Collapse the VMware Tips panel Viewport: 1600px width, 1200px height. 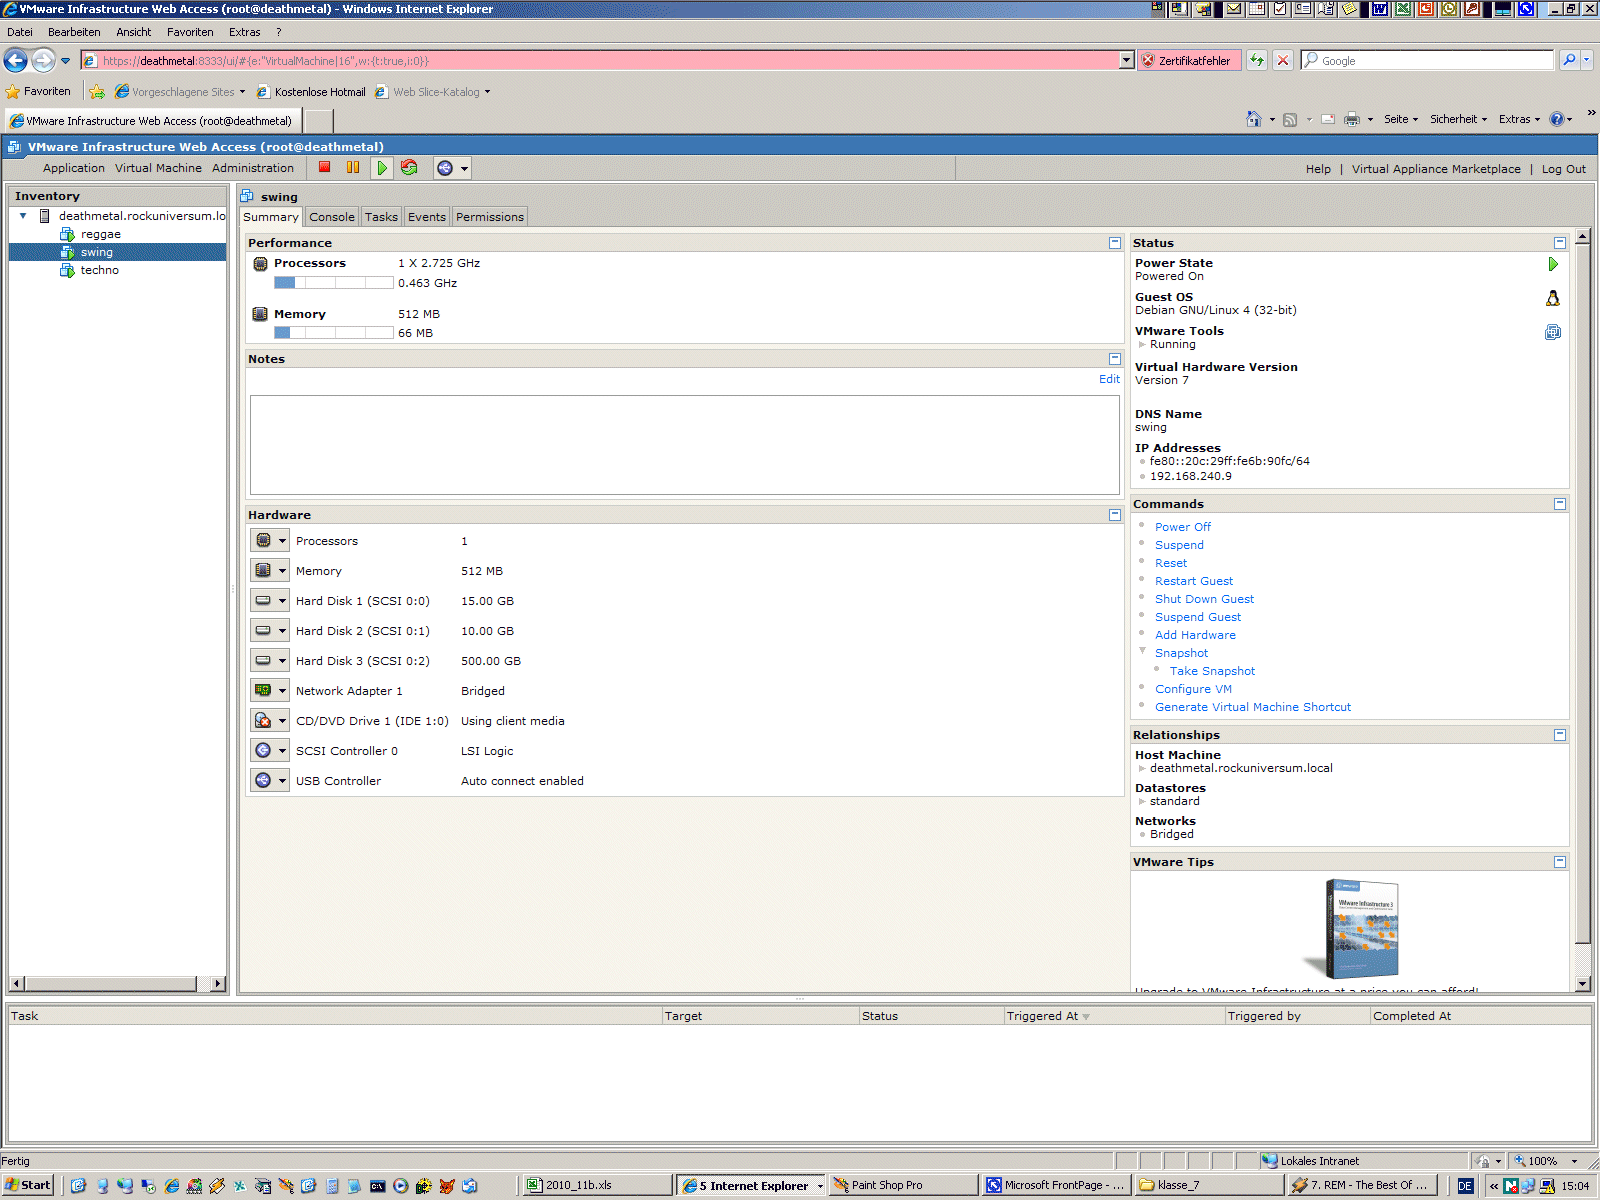[1560, 862]
